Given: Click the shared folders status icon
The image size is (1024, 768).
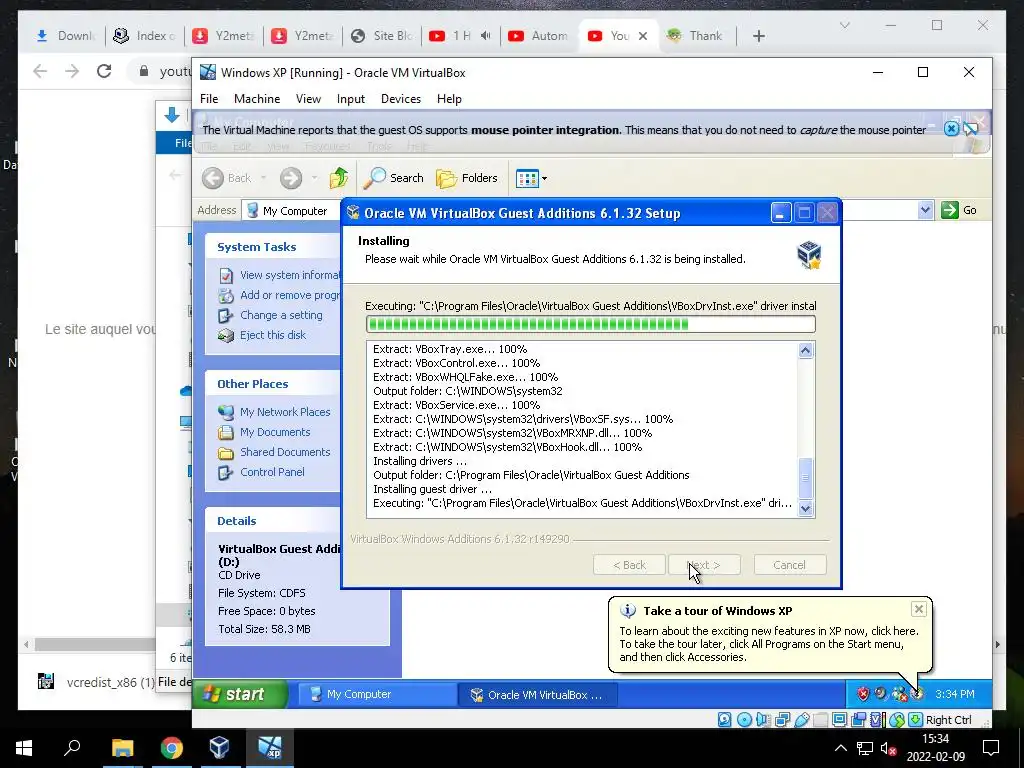Looking at the screenshot, I should click(x=820, y=720).
